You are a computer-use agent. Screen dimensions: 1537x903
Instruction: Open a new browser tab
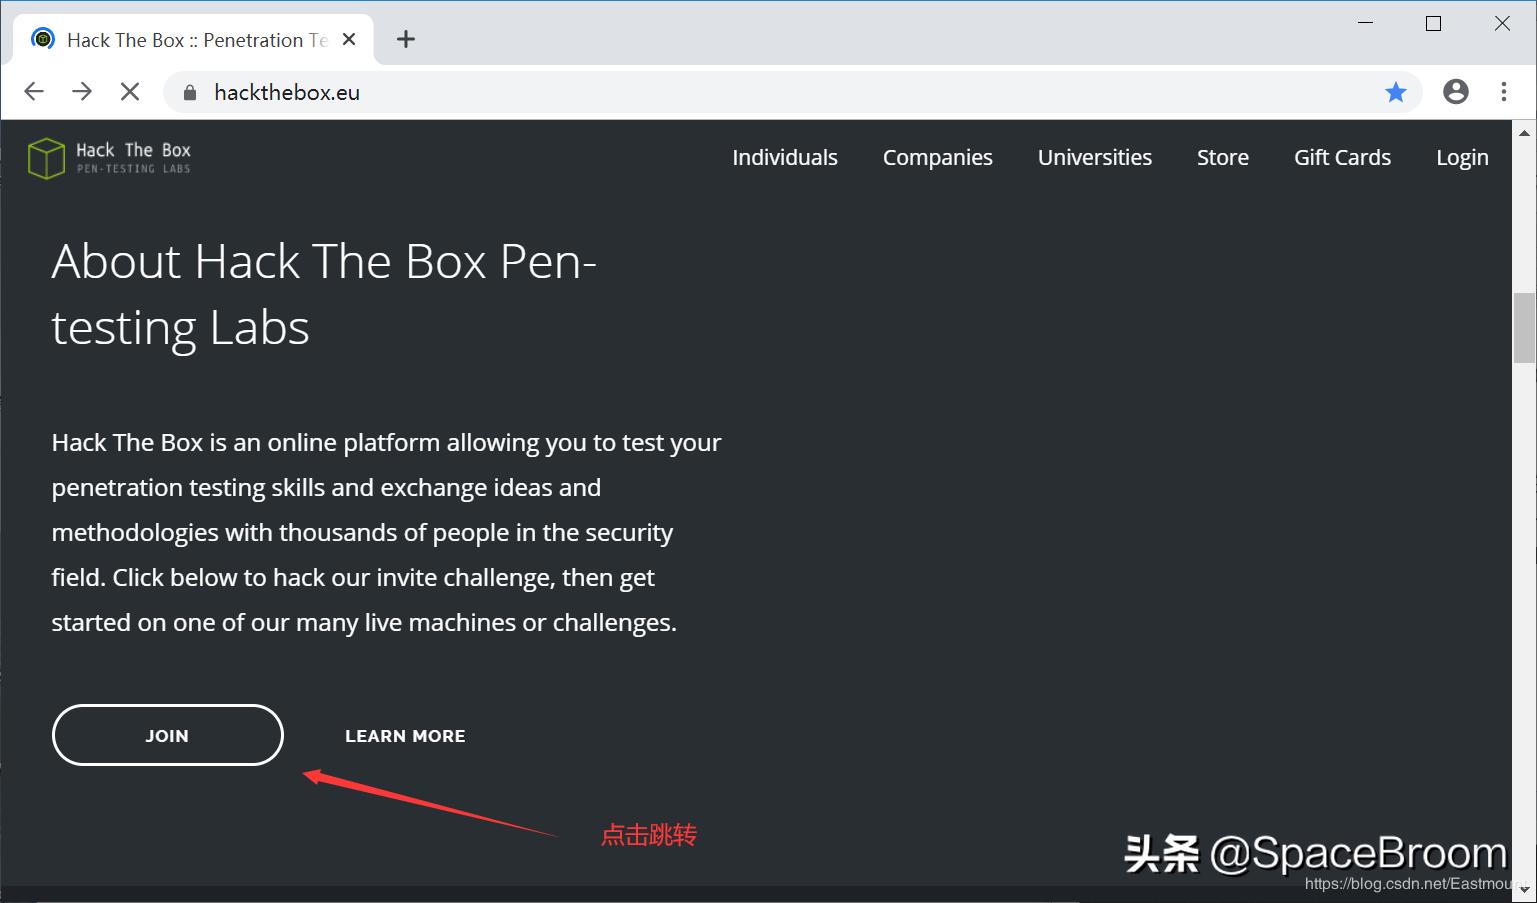405,39
